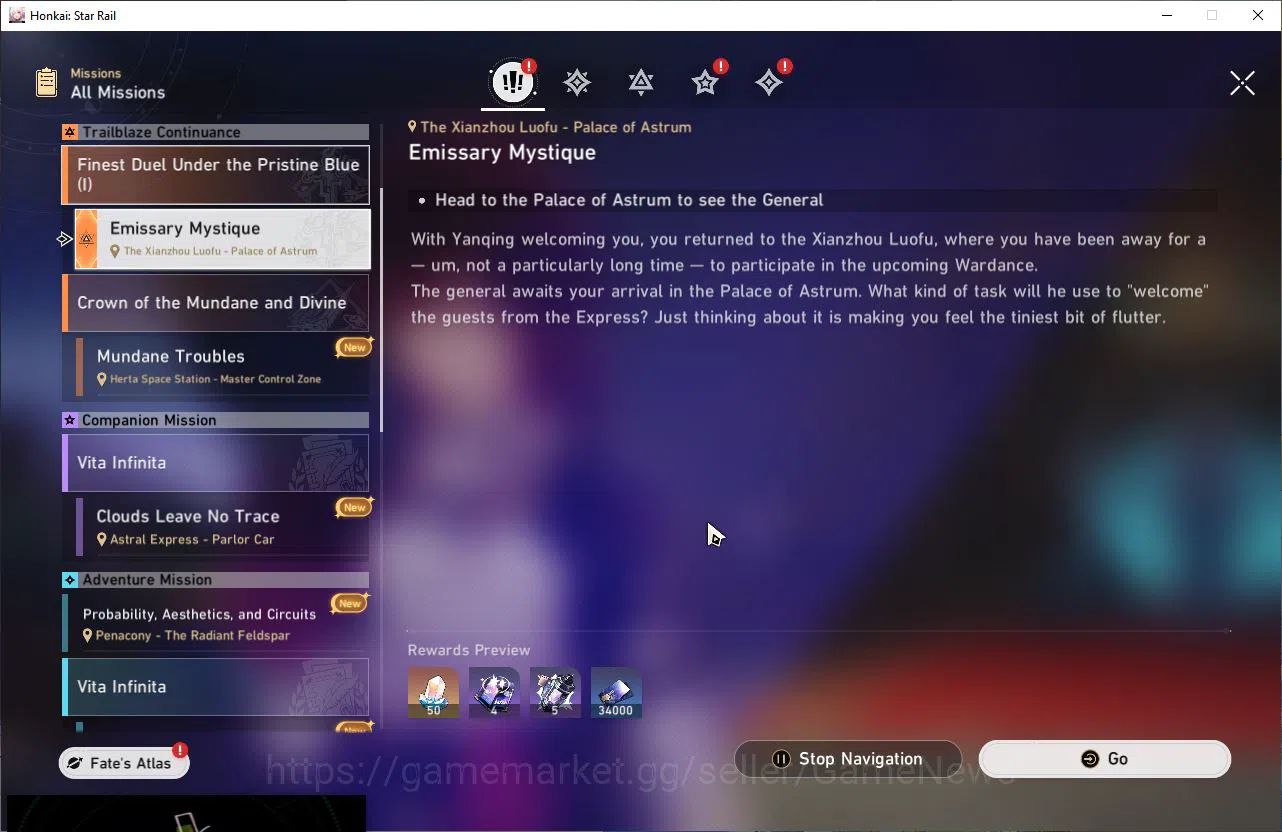Click 'Astral Express - Parlor Car' location text

192,539
